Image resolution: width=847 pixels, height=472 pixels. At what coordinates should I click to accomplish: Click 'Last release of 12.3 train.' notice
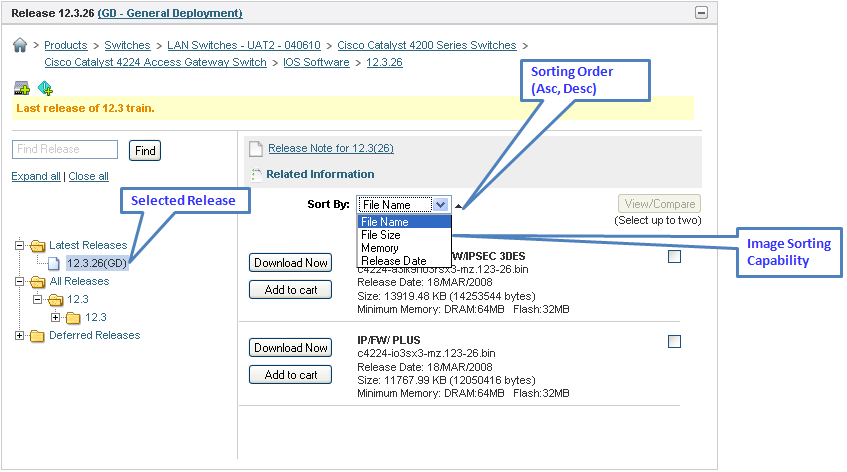coord(85,109)
